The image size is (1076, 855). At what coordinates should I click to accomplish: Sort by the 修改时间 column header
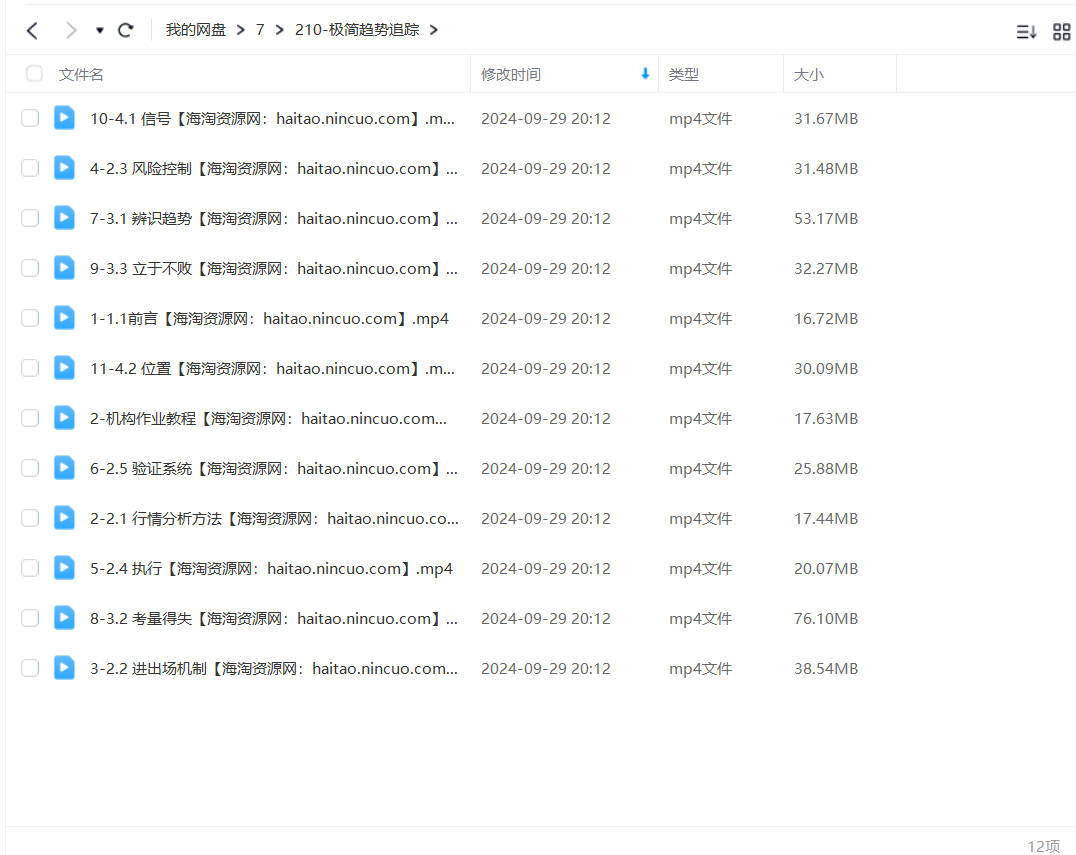tap(511, 74)
